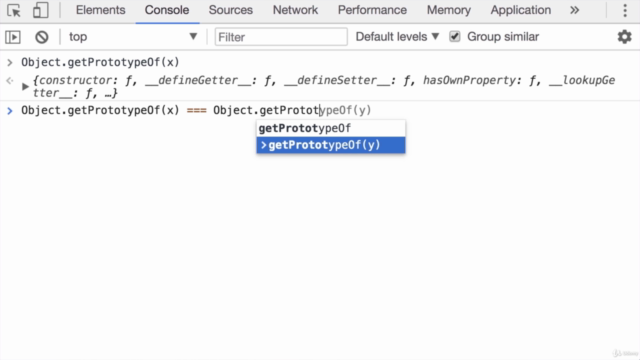Screen dimensions: 640x360
Task: Open the Application tab
Action: pyautogui.click(x=520, y=10)
